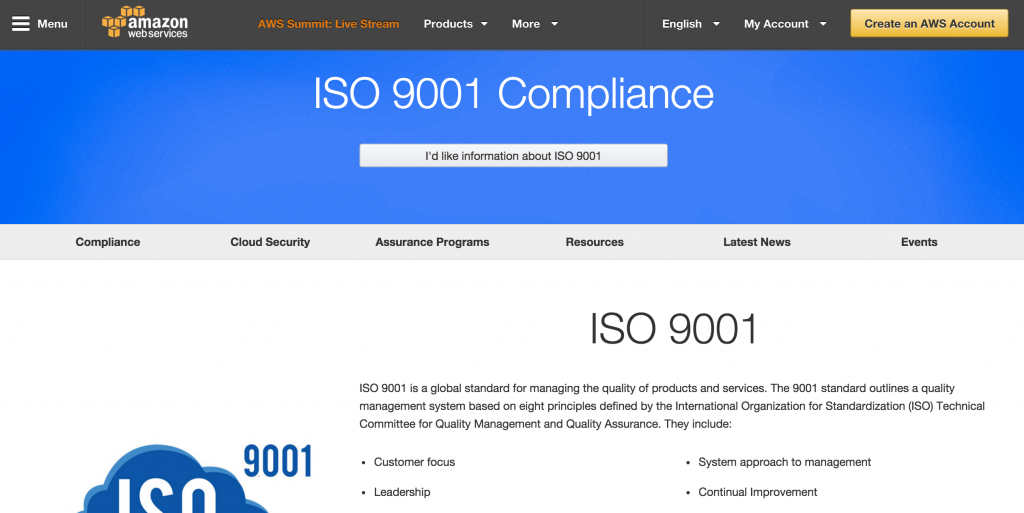Viewport: 1024px width, 513px height.
Task: Click the ISO 9001 Compliance banner heading
Action: point(513,94)
